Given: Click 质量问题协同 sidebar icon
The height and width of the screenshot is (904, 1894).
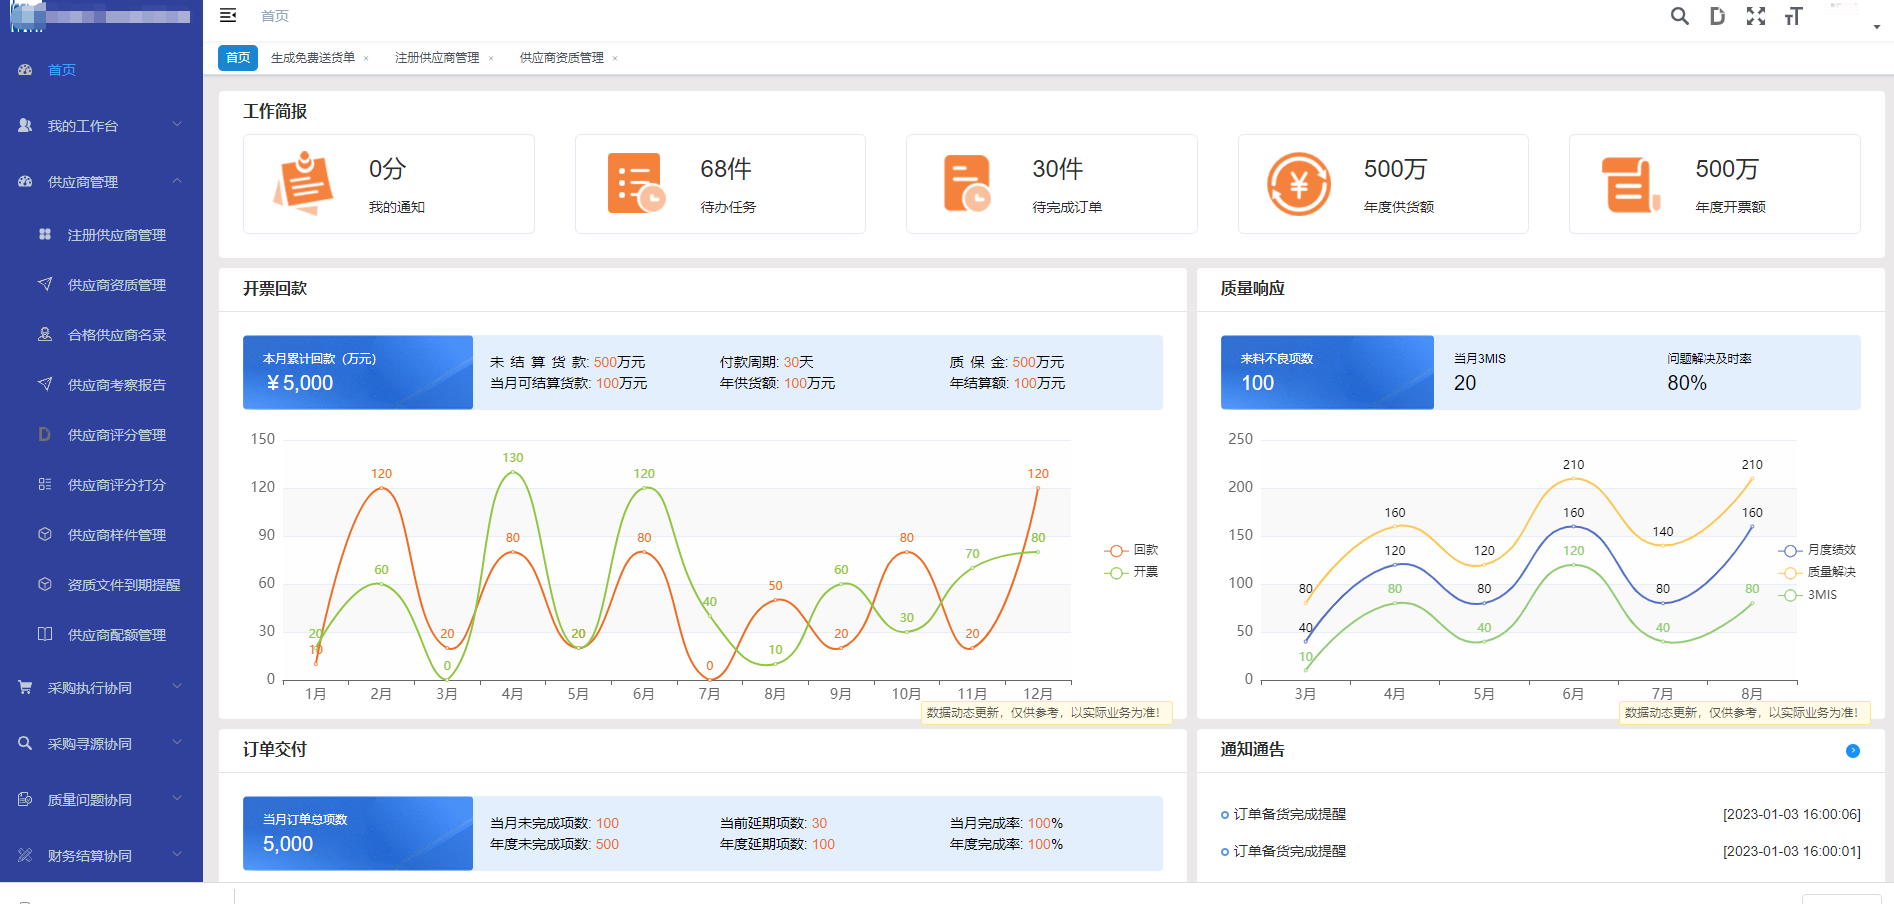Looking at the screenshot, I should point(25,800).
